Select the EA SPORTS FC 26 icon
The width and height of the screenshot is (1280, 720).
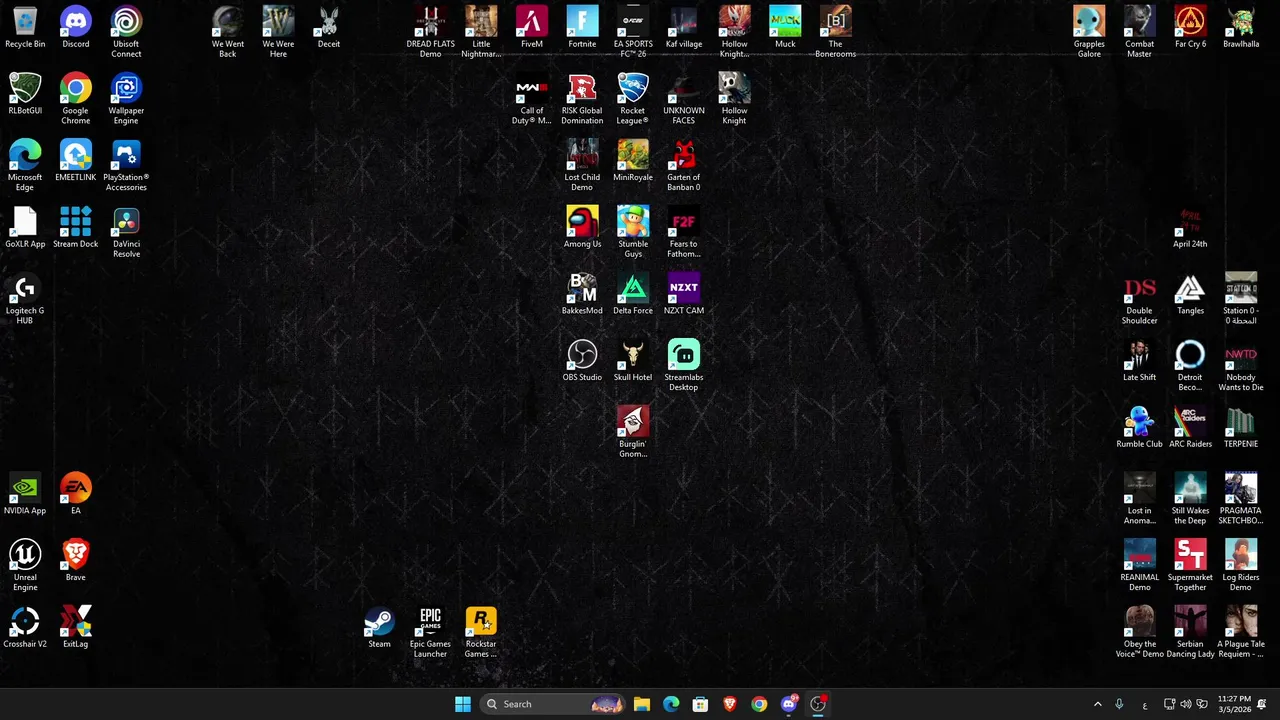click(633, 32)
